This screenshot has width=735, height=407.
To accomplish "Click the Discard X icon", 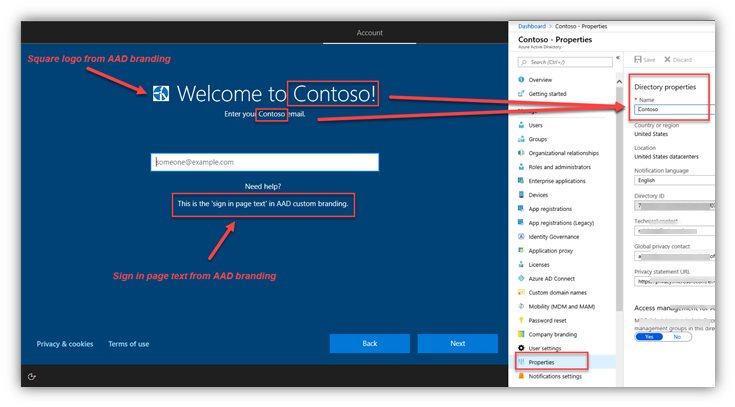I will pos(667,60).
